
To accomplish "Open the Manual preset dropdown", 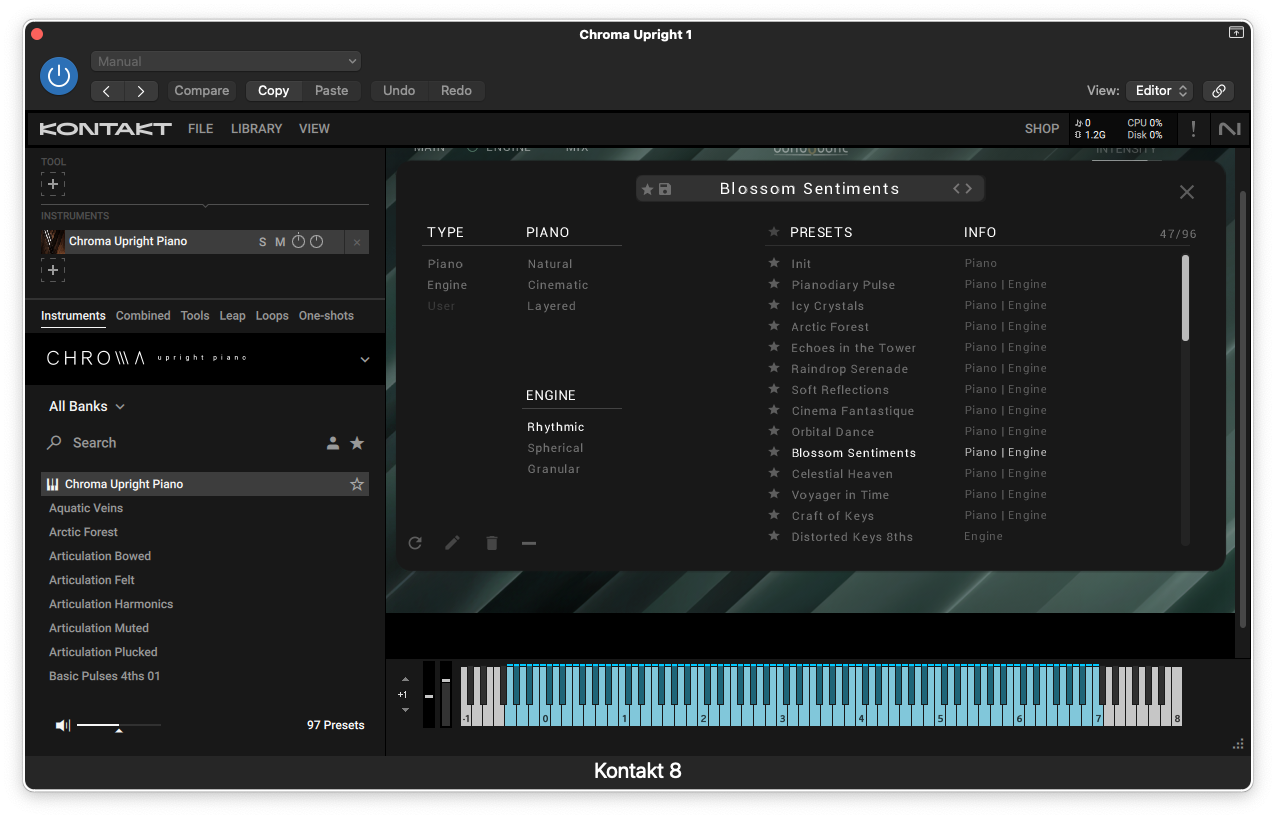I will [x=226, y=61].
